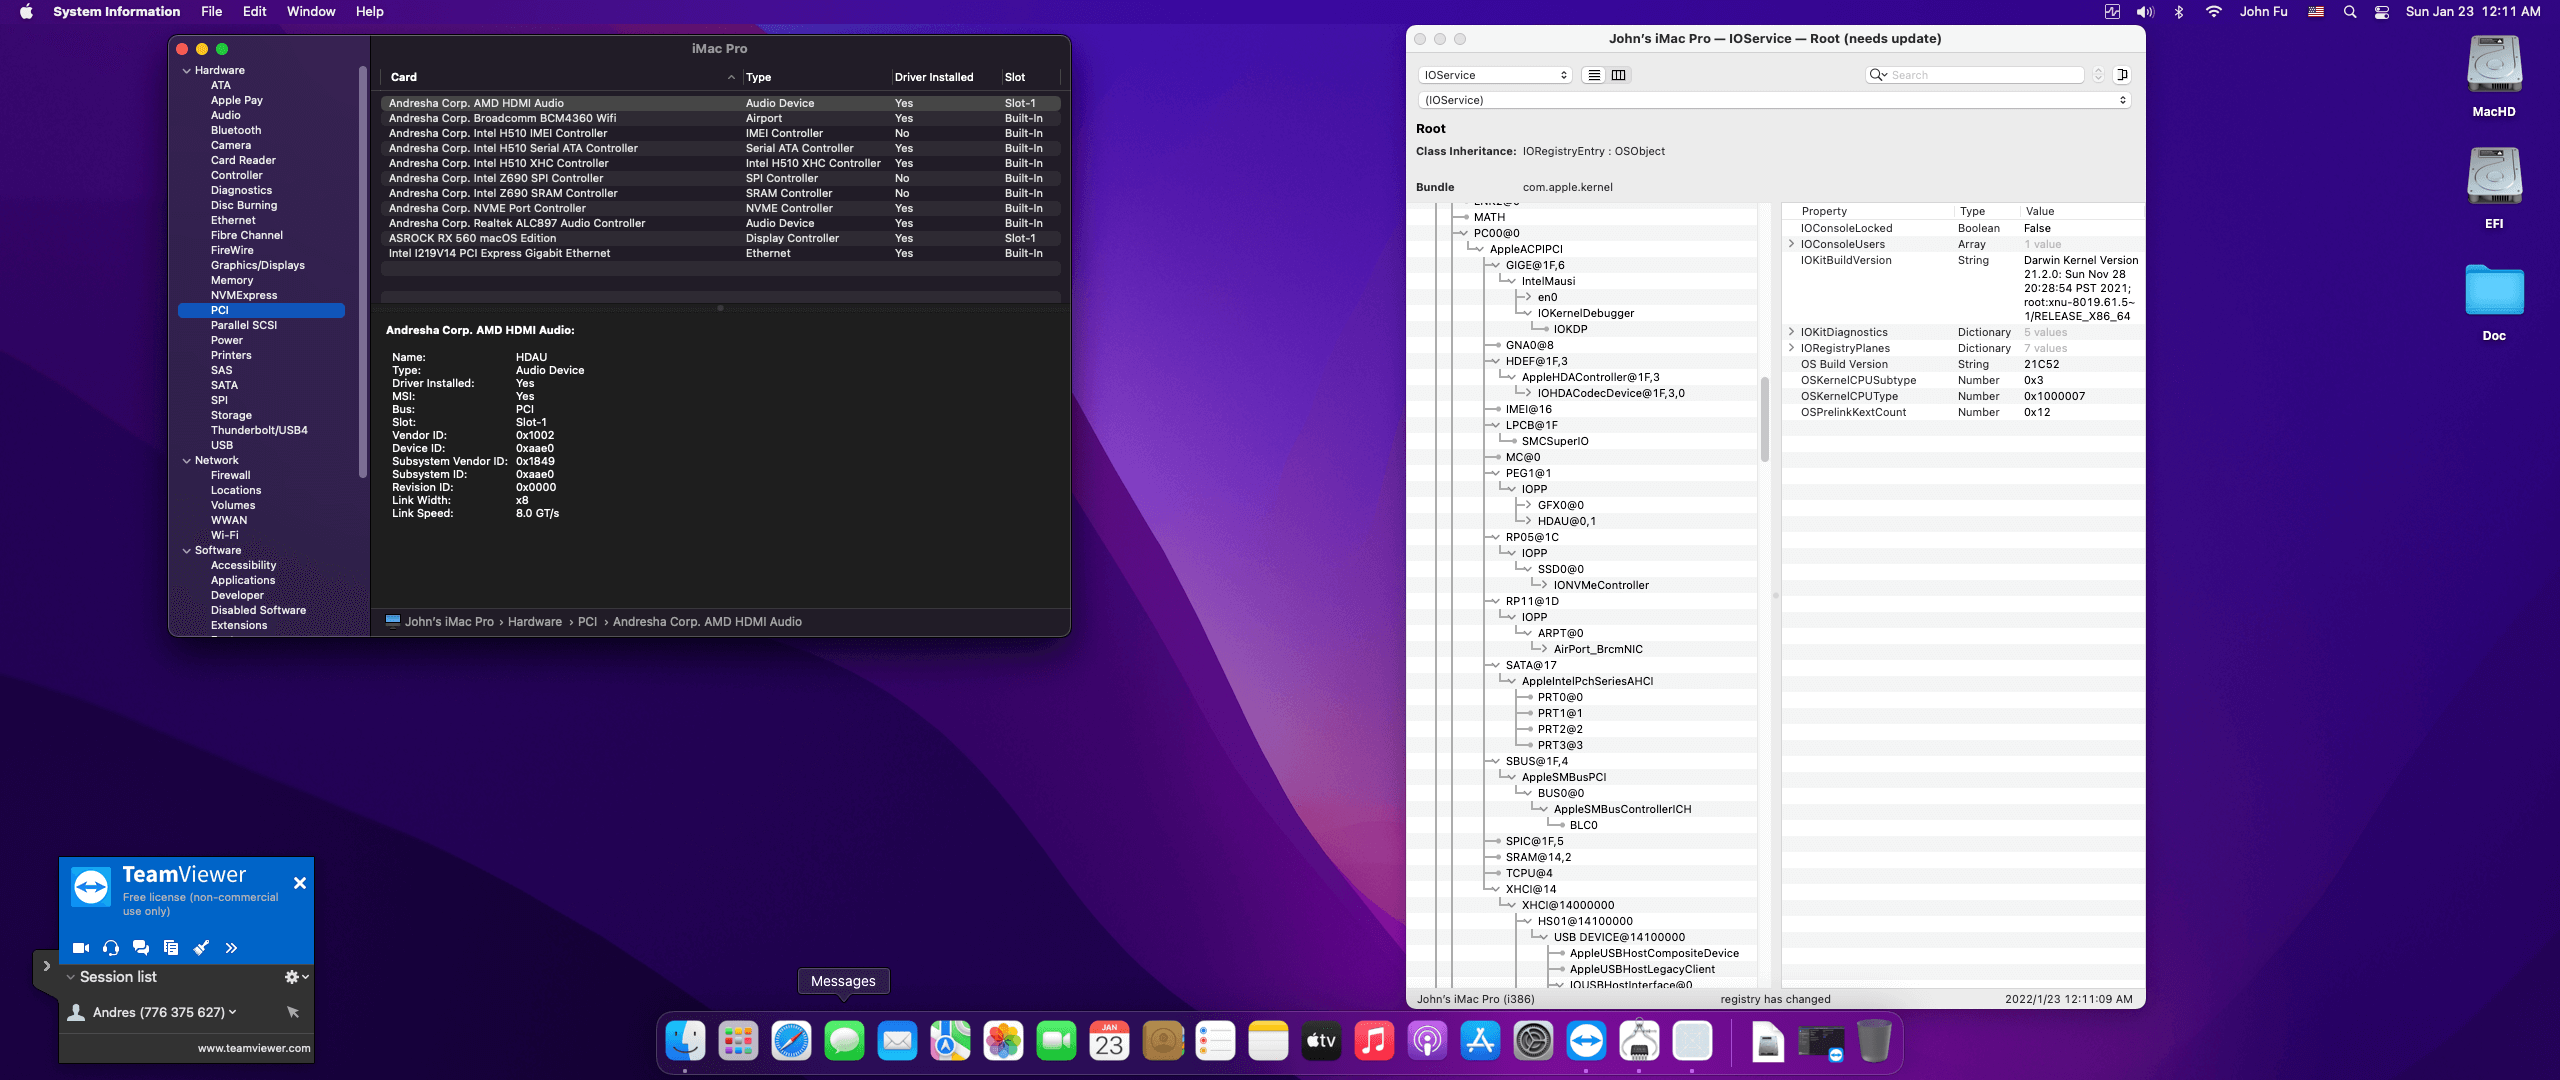Screen dimensions: 2560x1080
Task: Open System Preferences in the Dock
Action: coord(1533,1041)
